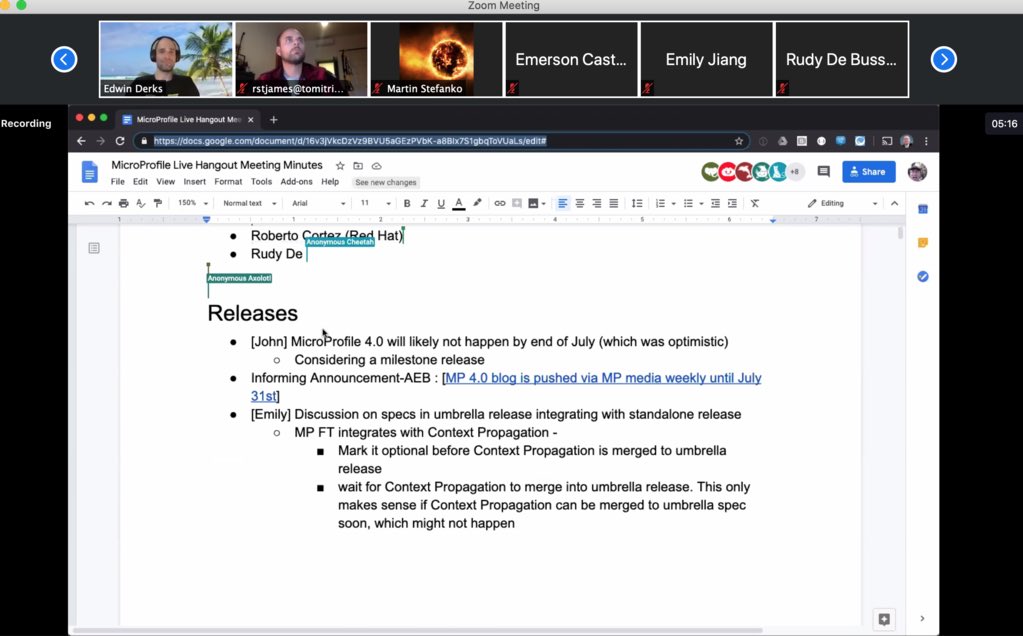The image size is (1023, 636).
Task: Toggle bold formatting
Action: pos(406,204)
